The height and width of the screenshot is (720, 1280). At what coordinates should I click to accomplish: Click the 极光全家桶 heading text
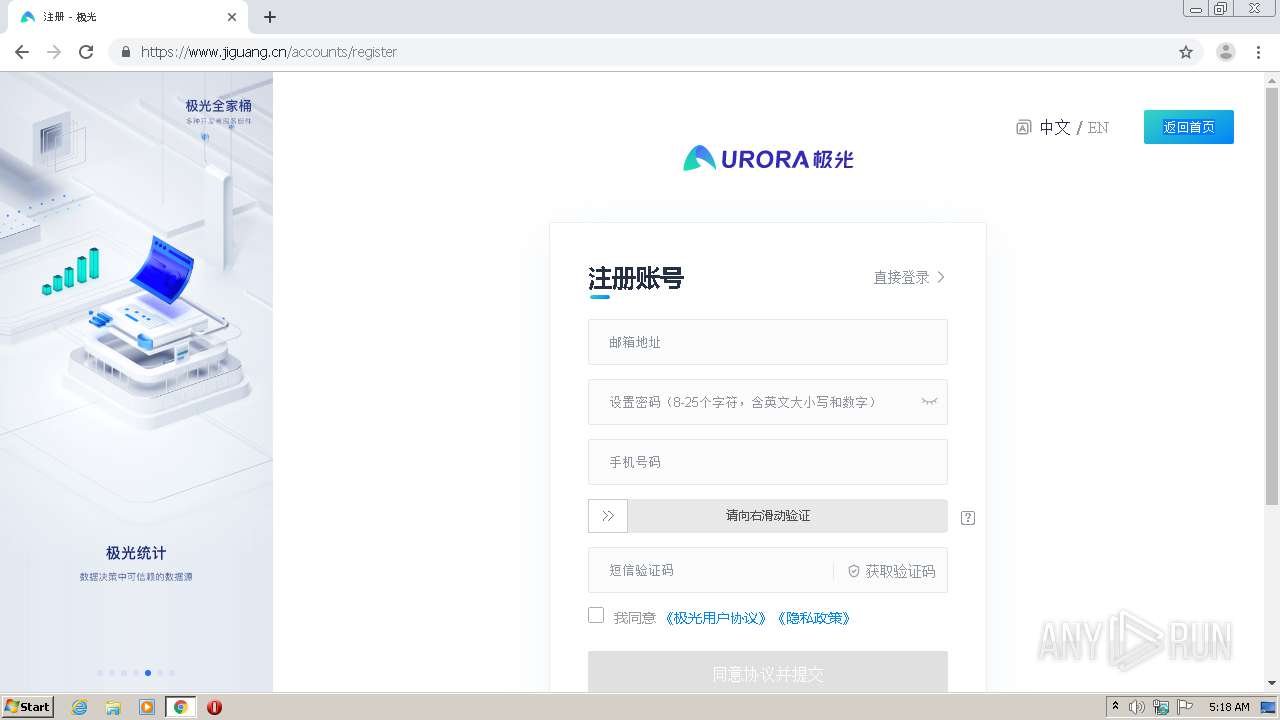pyautogui.click(x=218, y=105)
